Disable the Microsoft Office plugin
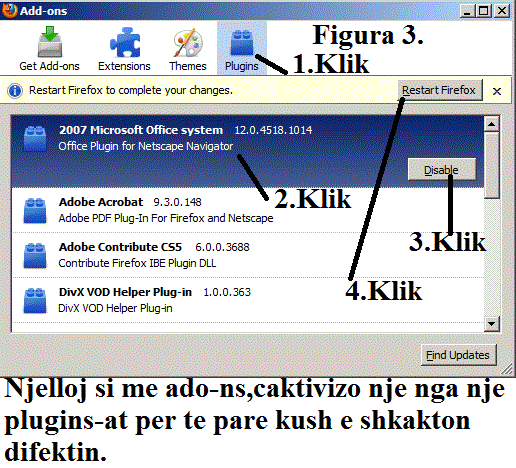Screen dimensions: 516x468 click(x=442, y=170)
